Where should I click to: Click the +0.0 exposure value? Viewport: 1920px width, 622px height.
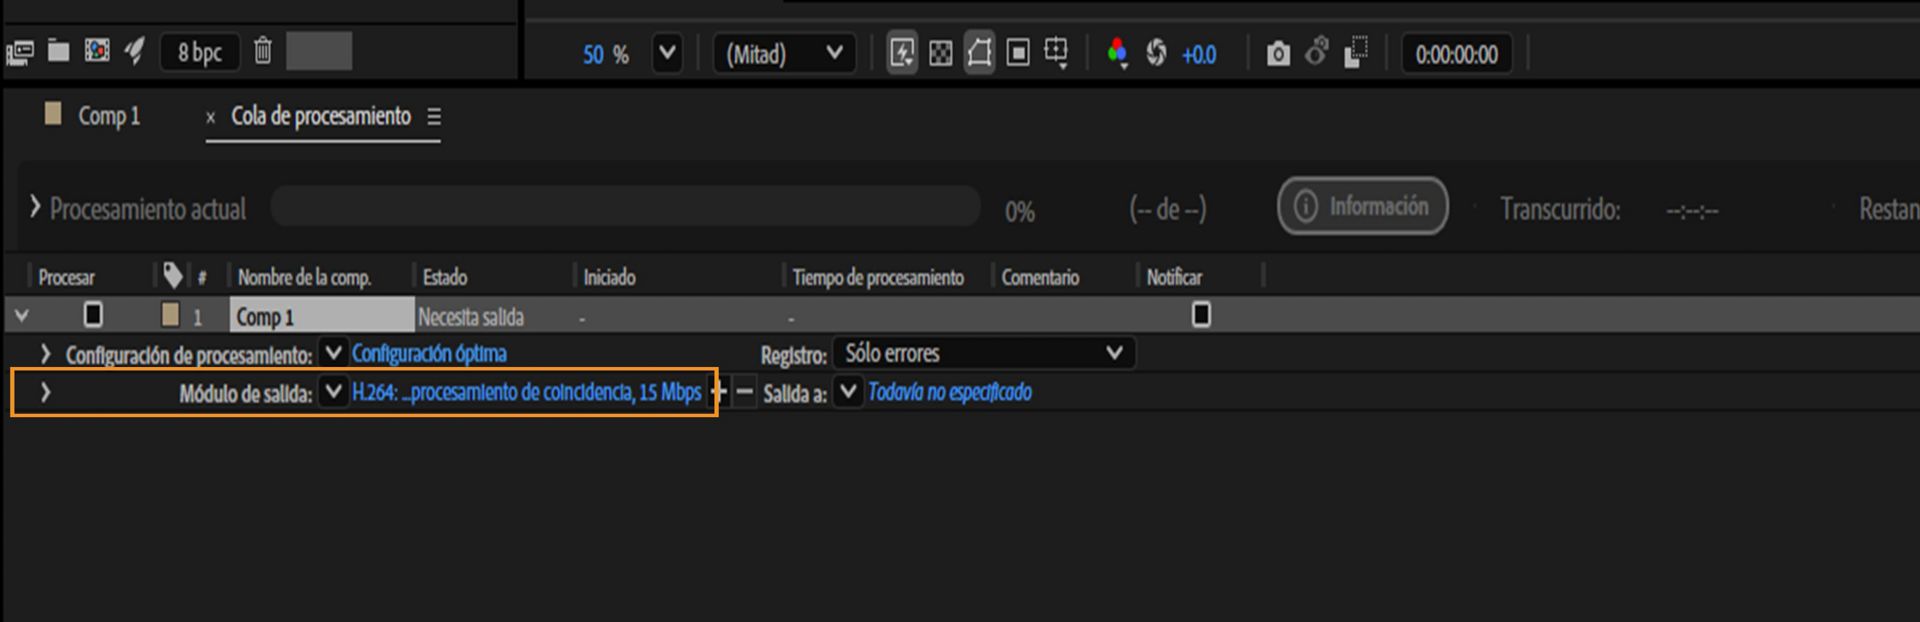[1199, 55]
